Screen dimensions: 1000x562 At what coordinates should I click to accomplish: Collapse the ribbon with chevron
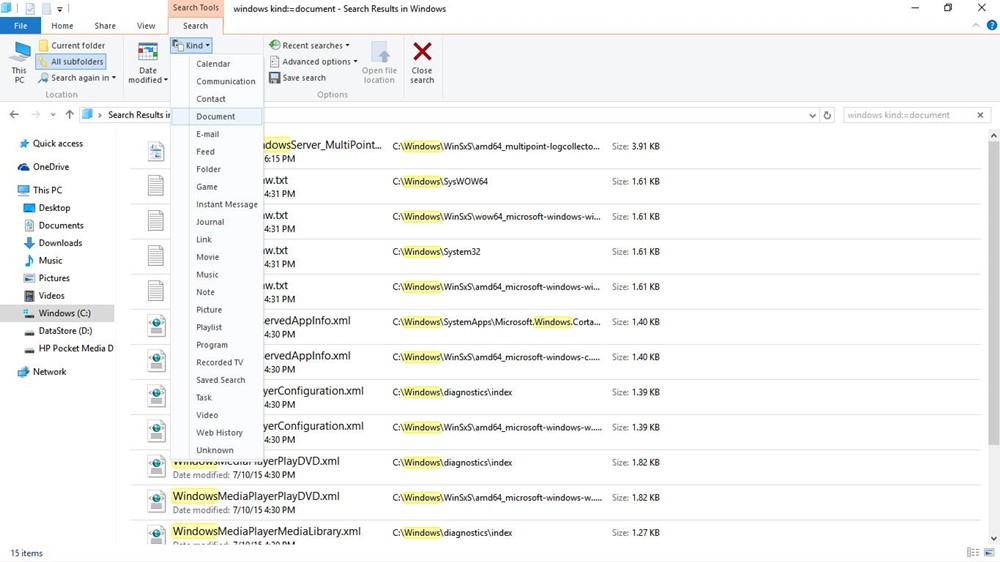tap(976, 26)
